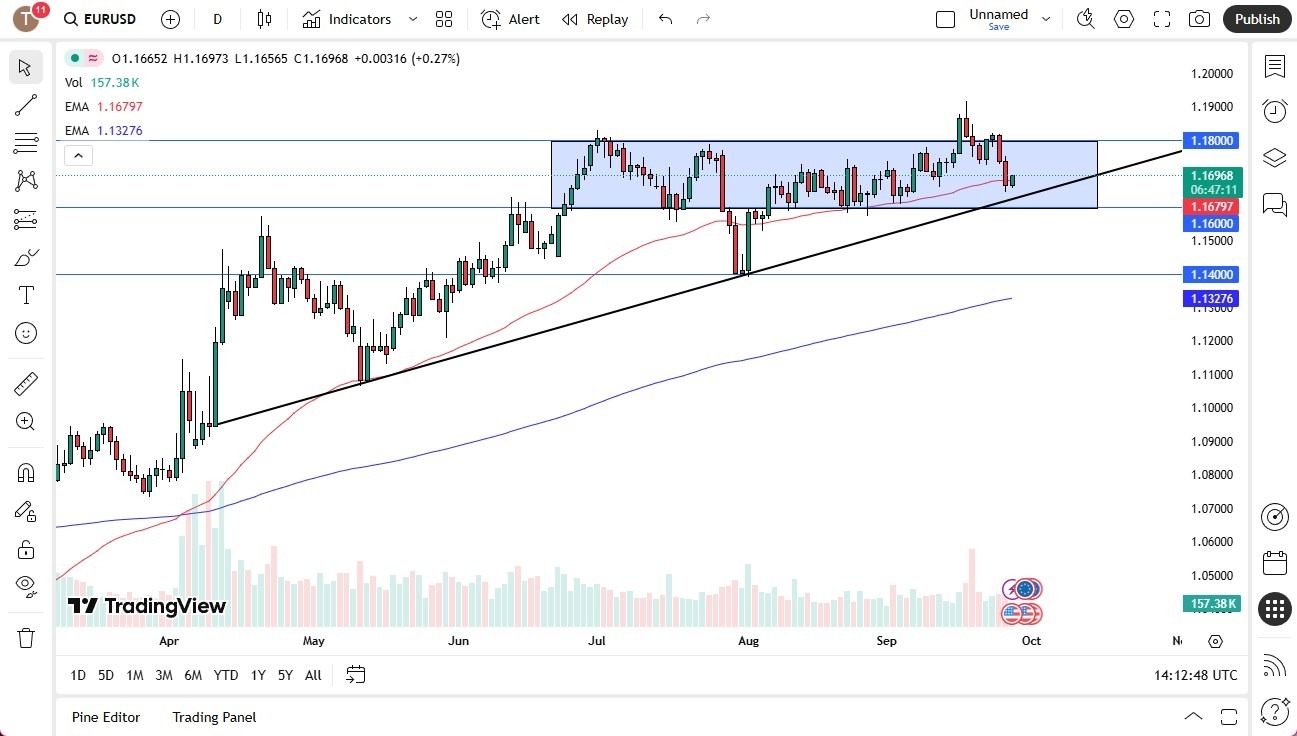Take a chart snapshot with the camera icon
The image size is (1297, 736).
1199,19
